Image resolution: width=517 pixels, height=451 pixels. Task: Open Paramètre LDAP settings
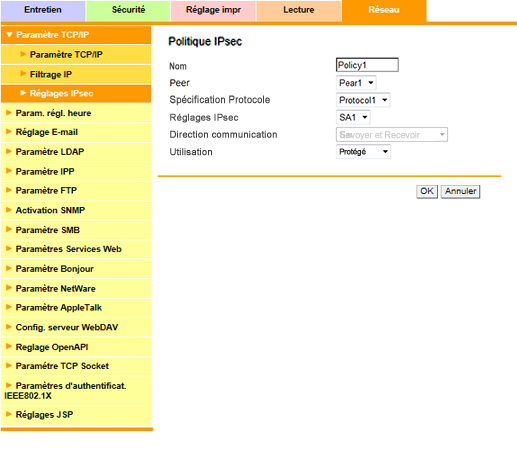click(x=76, y=152)
